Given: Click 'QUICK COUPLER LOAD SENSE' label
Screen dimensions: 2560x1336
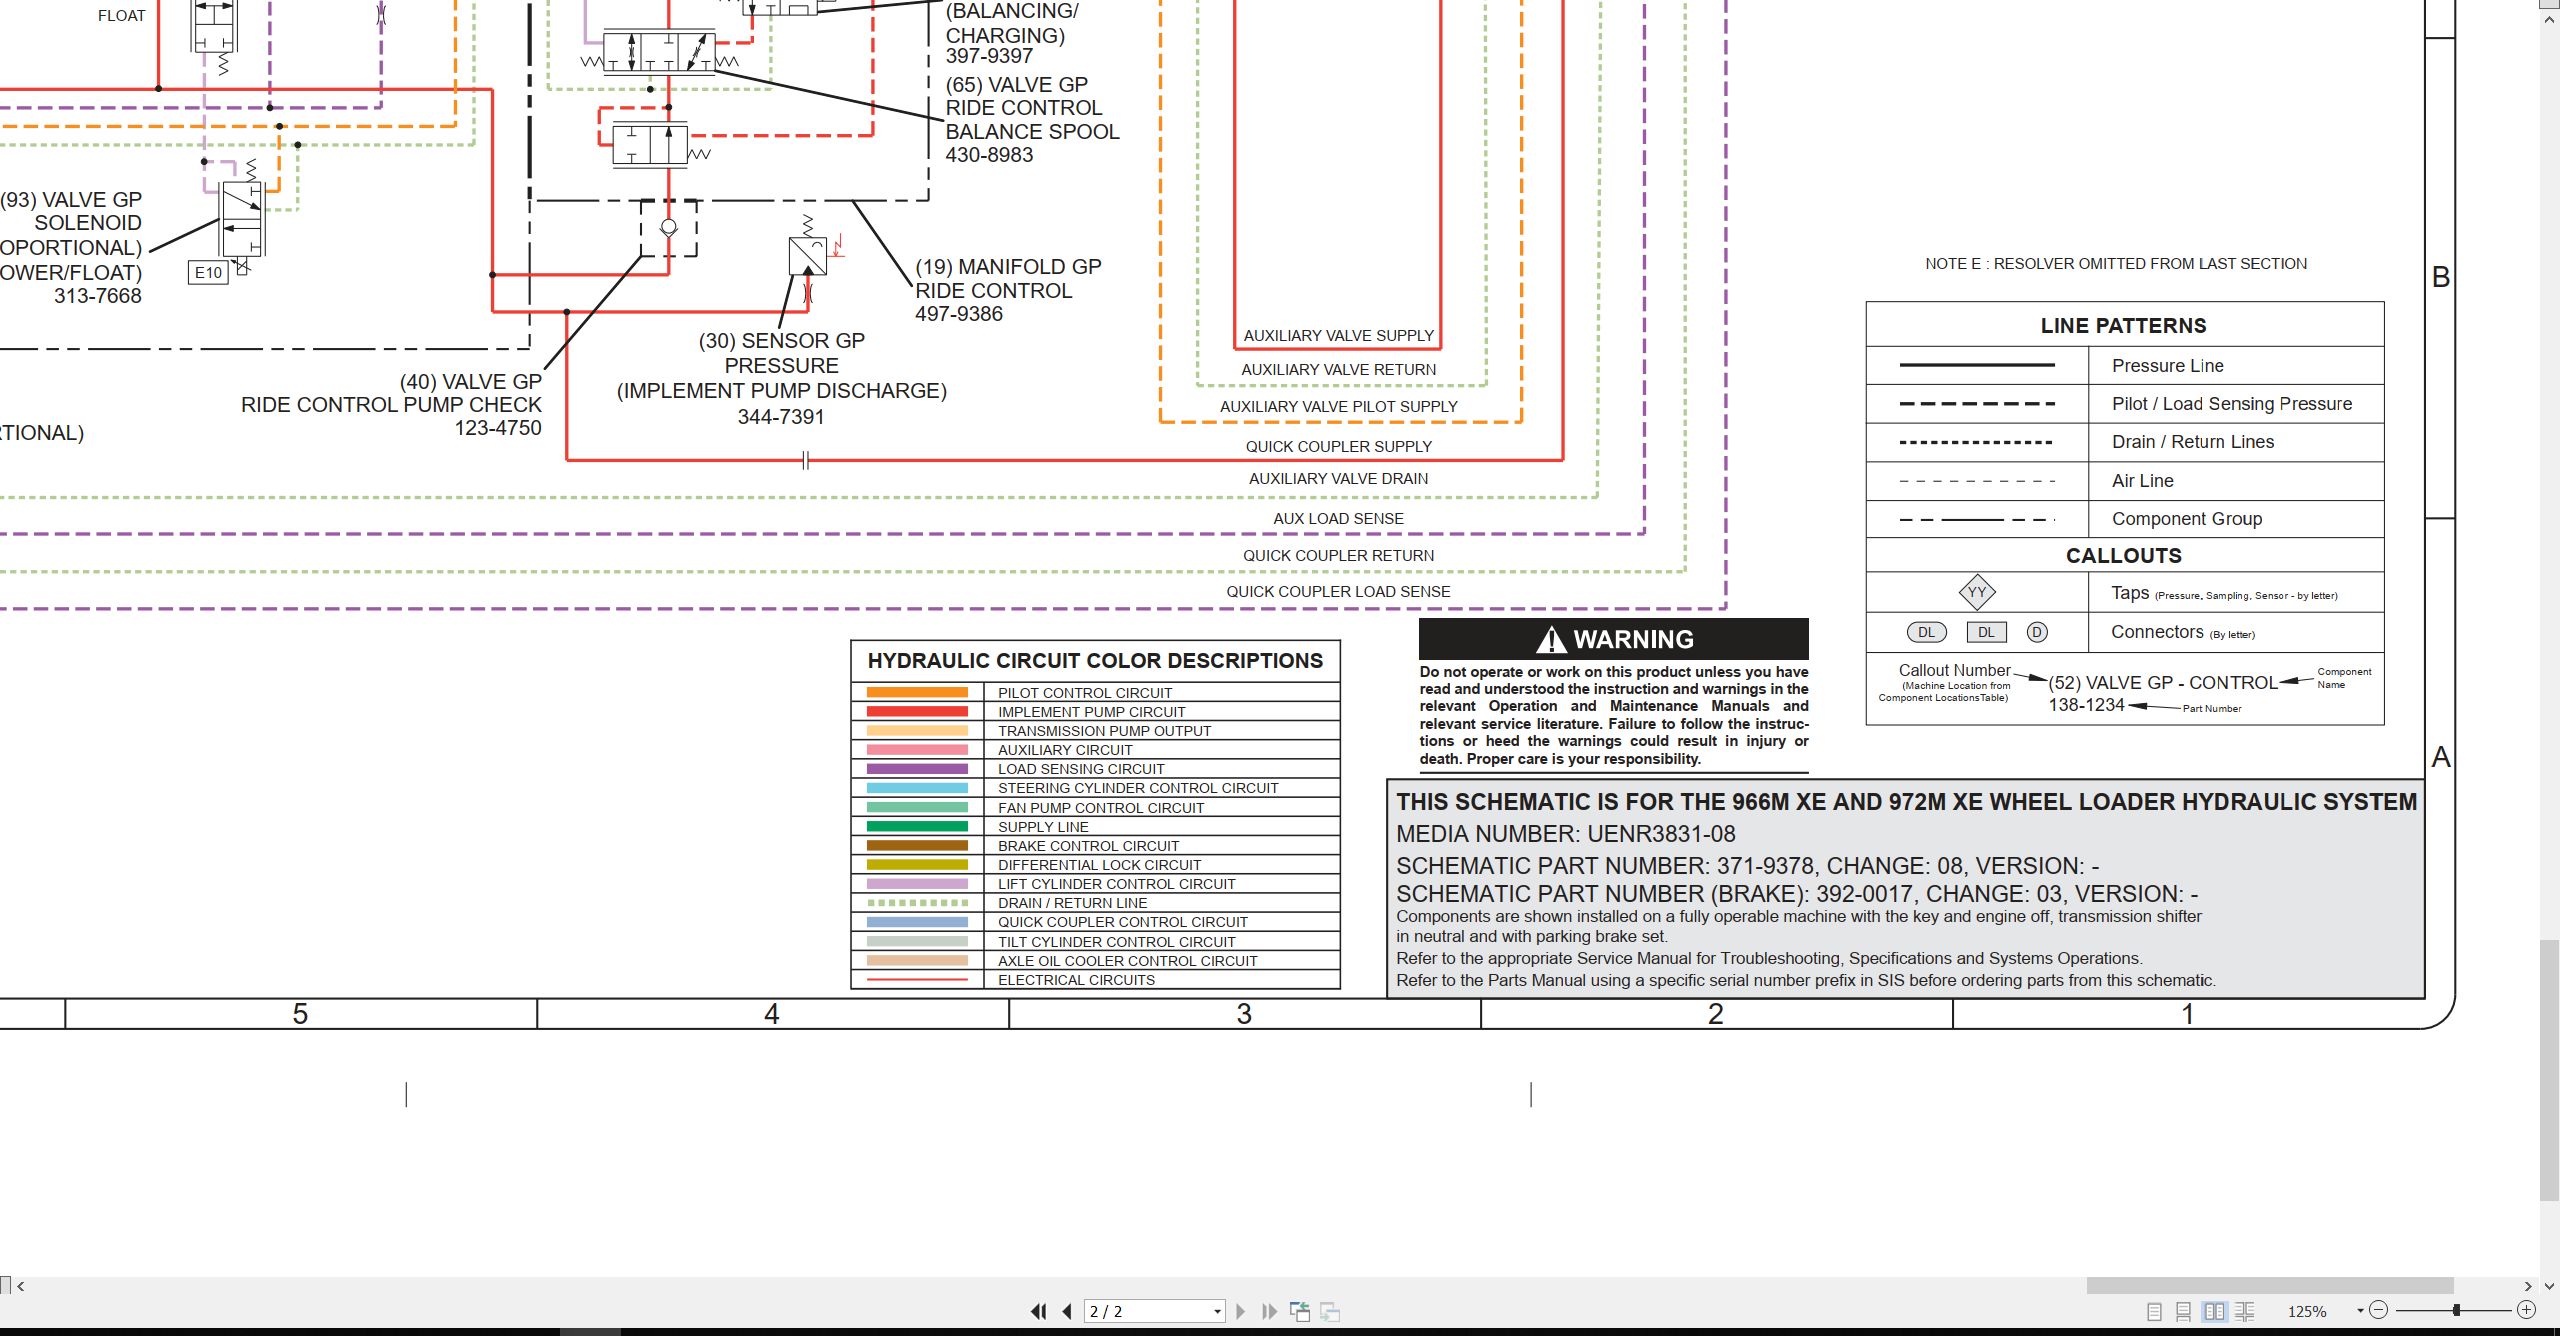Looking at the screenshot, I should pos(1338,592).
